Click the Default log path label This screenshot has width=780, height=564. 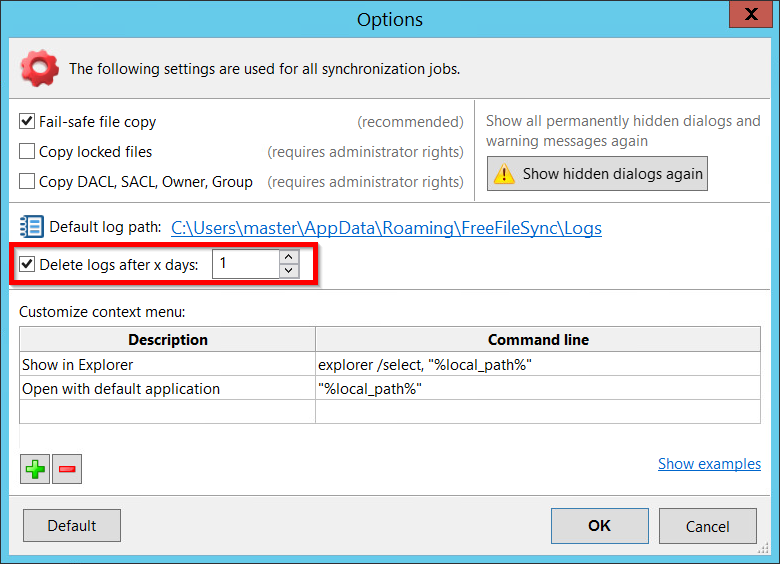pyautogui.click(x=105, y=227)
